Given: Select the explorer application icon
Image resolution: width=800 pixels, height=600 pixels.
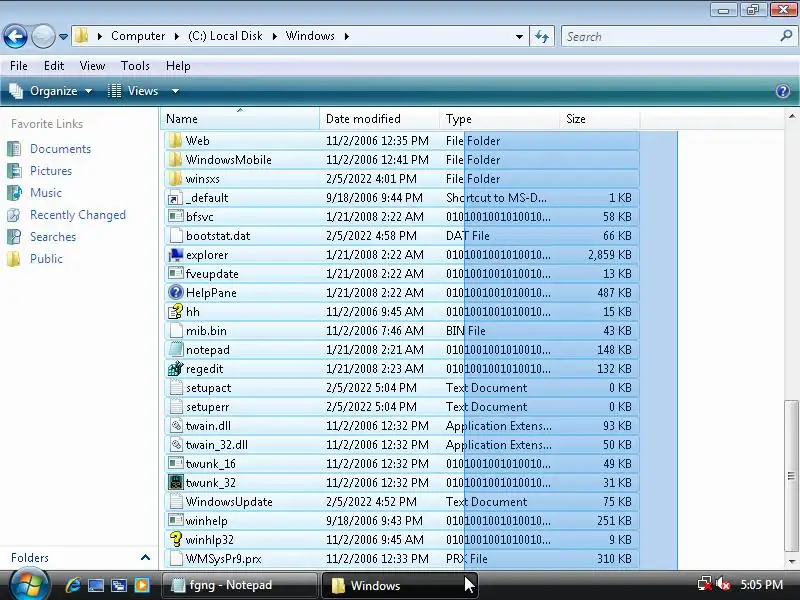Looking at the screenshot, I should 176,254.
